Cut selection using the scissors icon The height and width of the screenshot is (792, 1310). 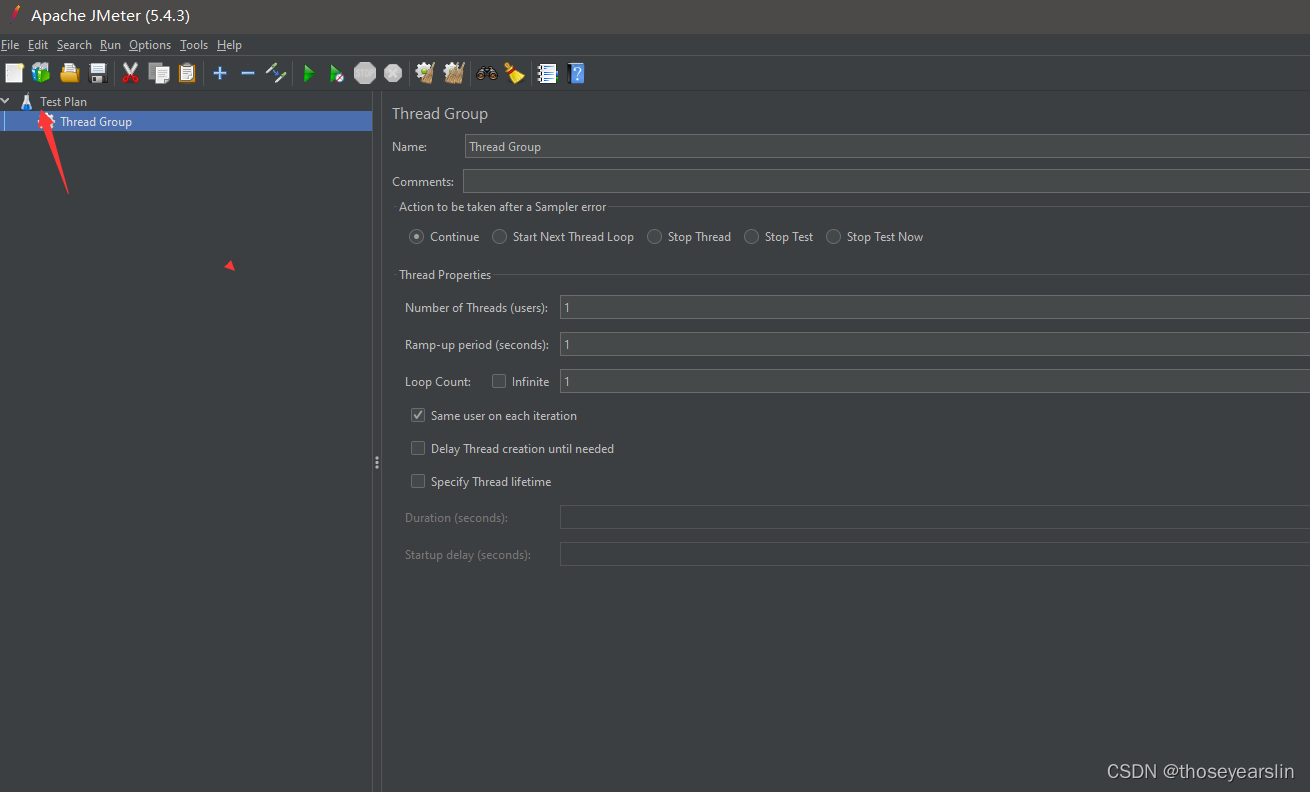(x=130, y=73)
